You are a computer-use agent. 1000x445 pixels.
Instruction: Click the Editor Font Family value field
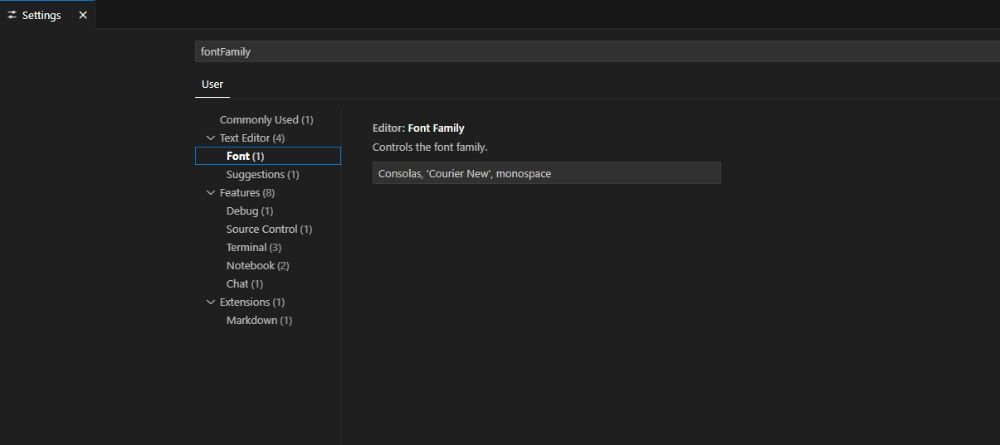click(x=547, y=173)
